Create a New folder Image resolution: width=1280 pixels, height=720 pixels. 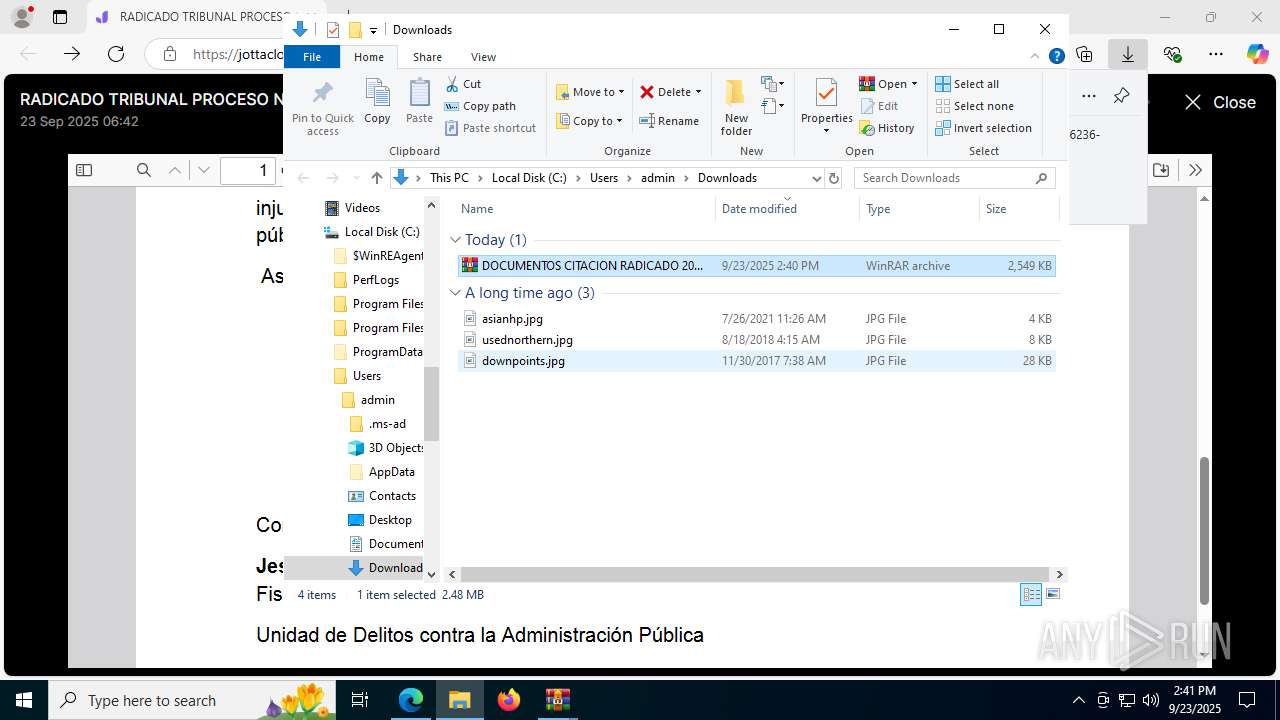tap(736, 107)
